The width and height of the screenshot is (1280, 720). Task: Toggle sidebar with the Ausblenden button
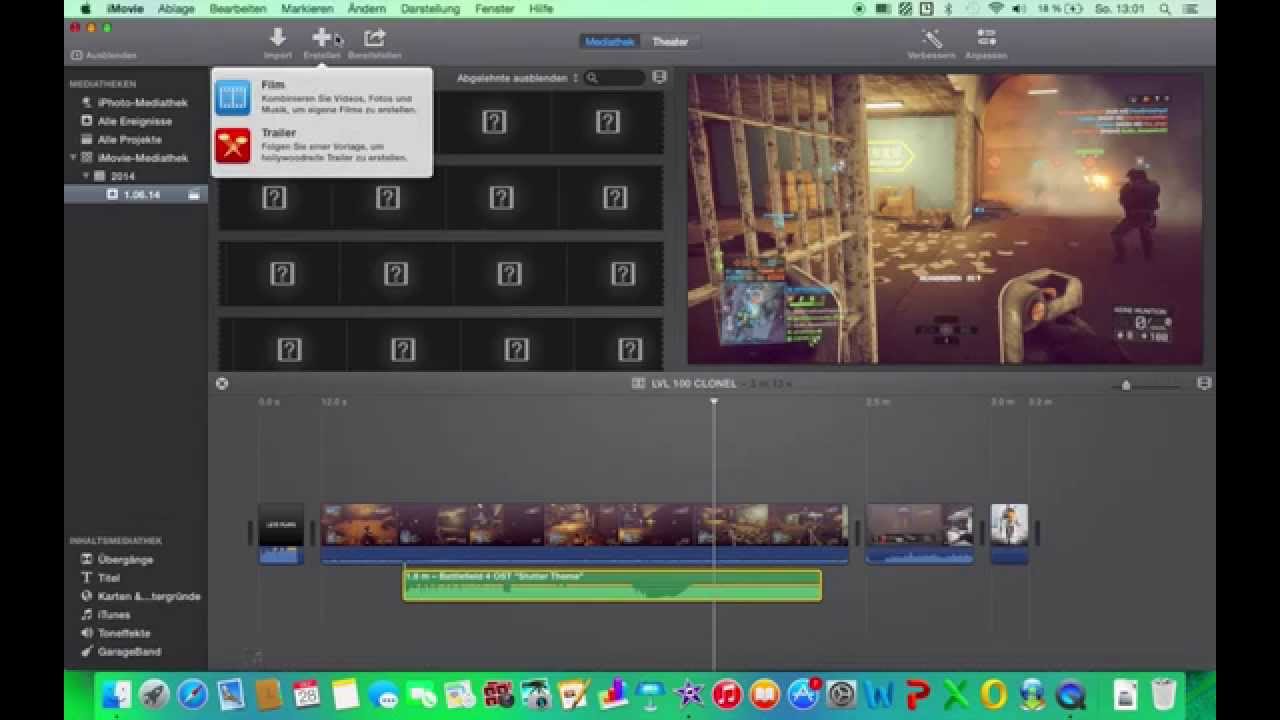pyautogui.click(x=104, y=55)
